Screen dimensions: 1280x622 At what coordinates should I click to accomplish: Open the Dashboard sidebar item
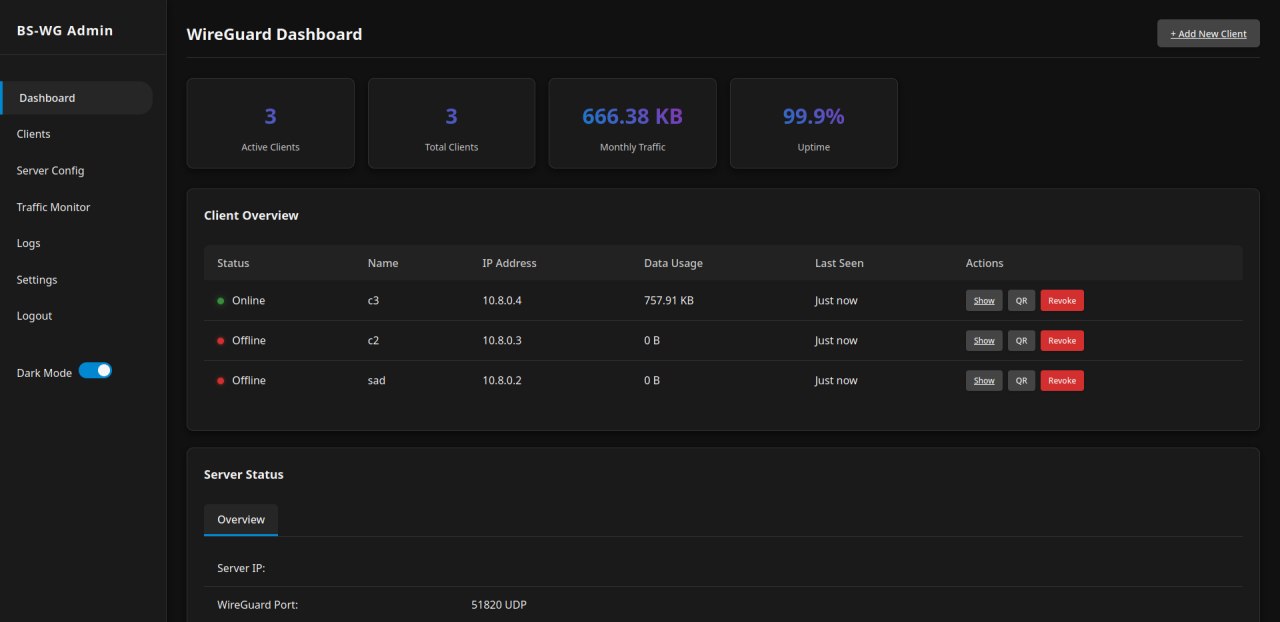pos(77,98)
